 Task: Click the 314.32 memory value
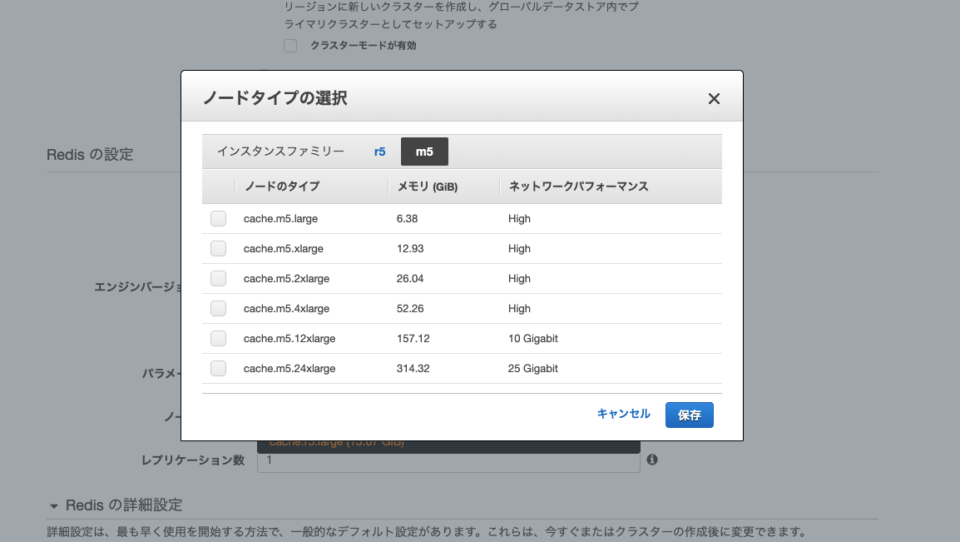coord(413,369)
